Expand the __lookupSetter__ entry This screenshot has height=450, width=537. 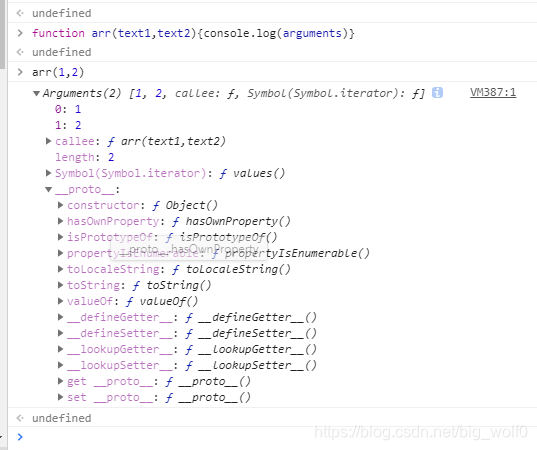tap(60, 365)
